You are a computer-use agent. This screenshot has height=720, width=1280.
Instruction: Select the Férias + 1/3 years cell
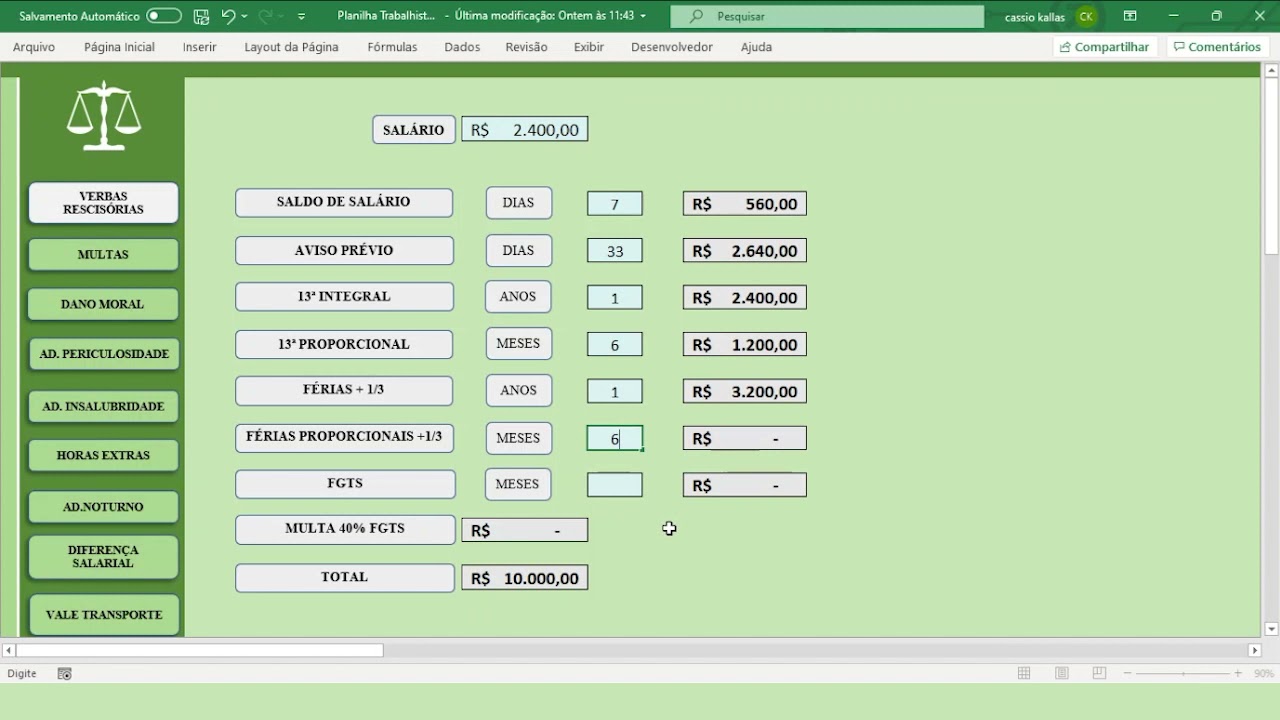click(x=615, y=392)
